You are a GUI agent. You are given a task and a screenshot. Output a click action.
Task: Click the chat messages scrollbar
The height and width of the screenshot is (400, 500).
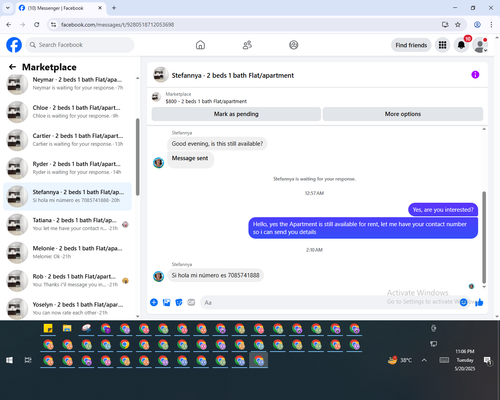pyautogui.click(x=484, y=237)
